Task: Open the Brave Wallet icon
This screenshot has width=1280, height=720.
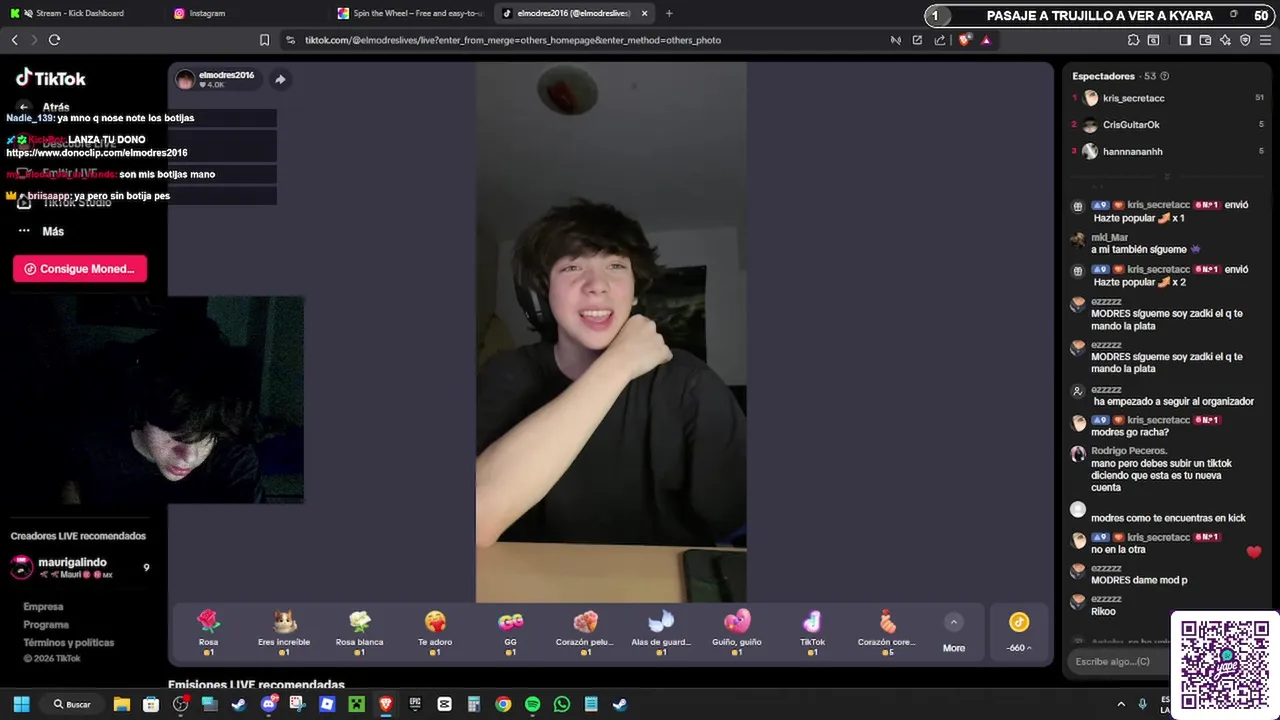Action: point(1205,40)
